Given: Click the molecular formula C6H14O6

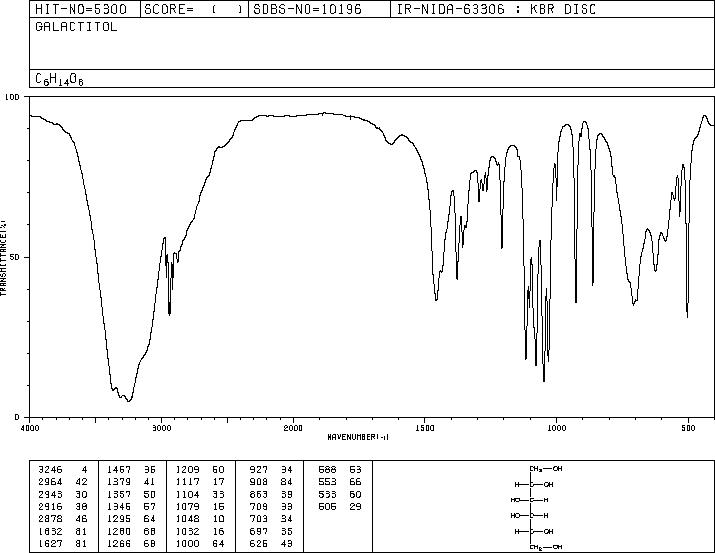Looking at the screenshot, I should coord(59,79).
